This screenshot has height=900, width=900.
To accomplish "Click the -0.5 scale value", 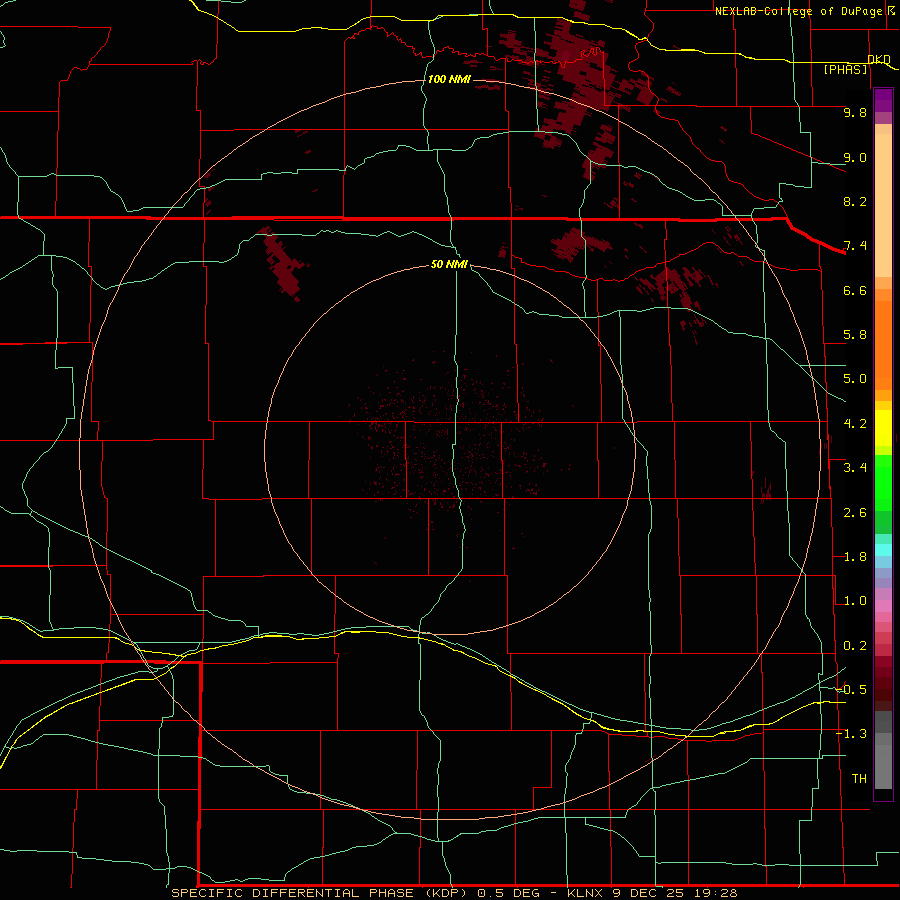I will pyautogui.click(x=852, y=690).
